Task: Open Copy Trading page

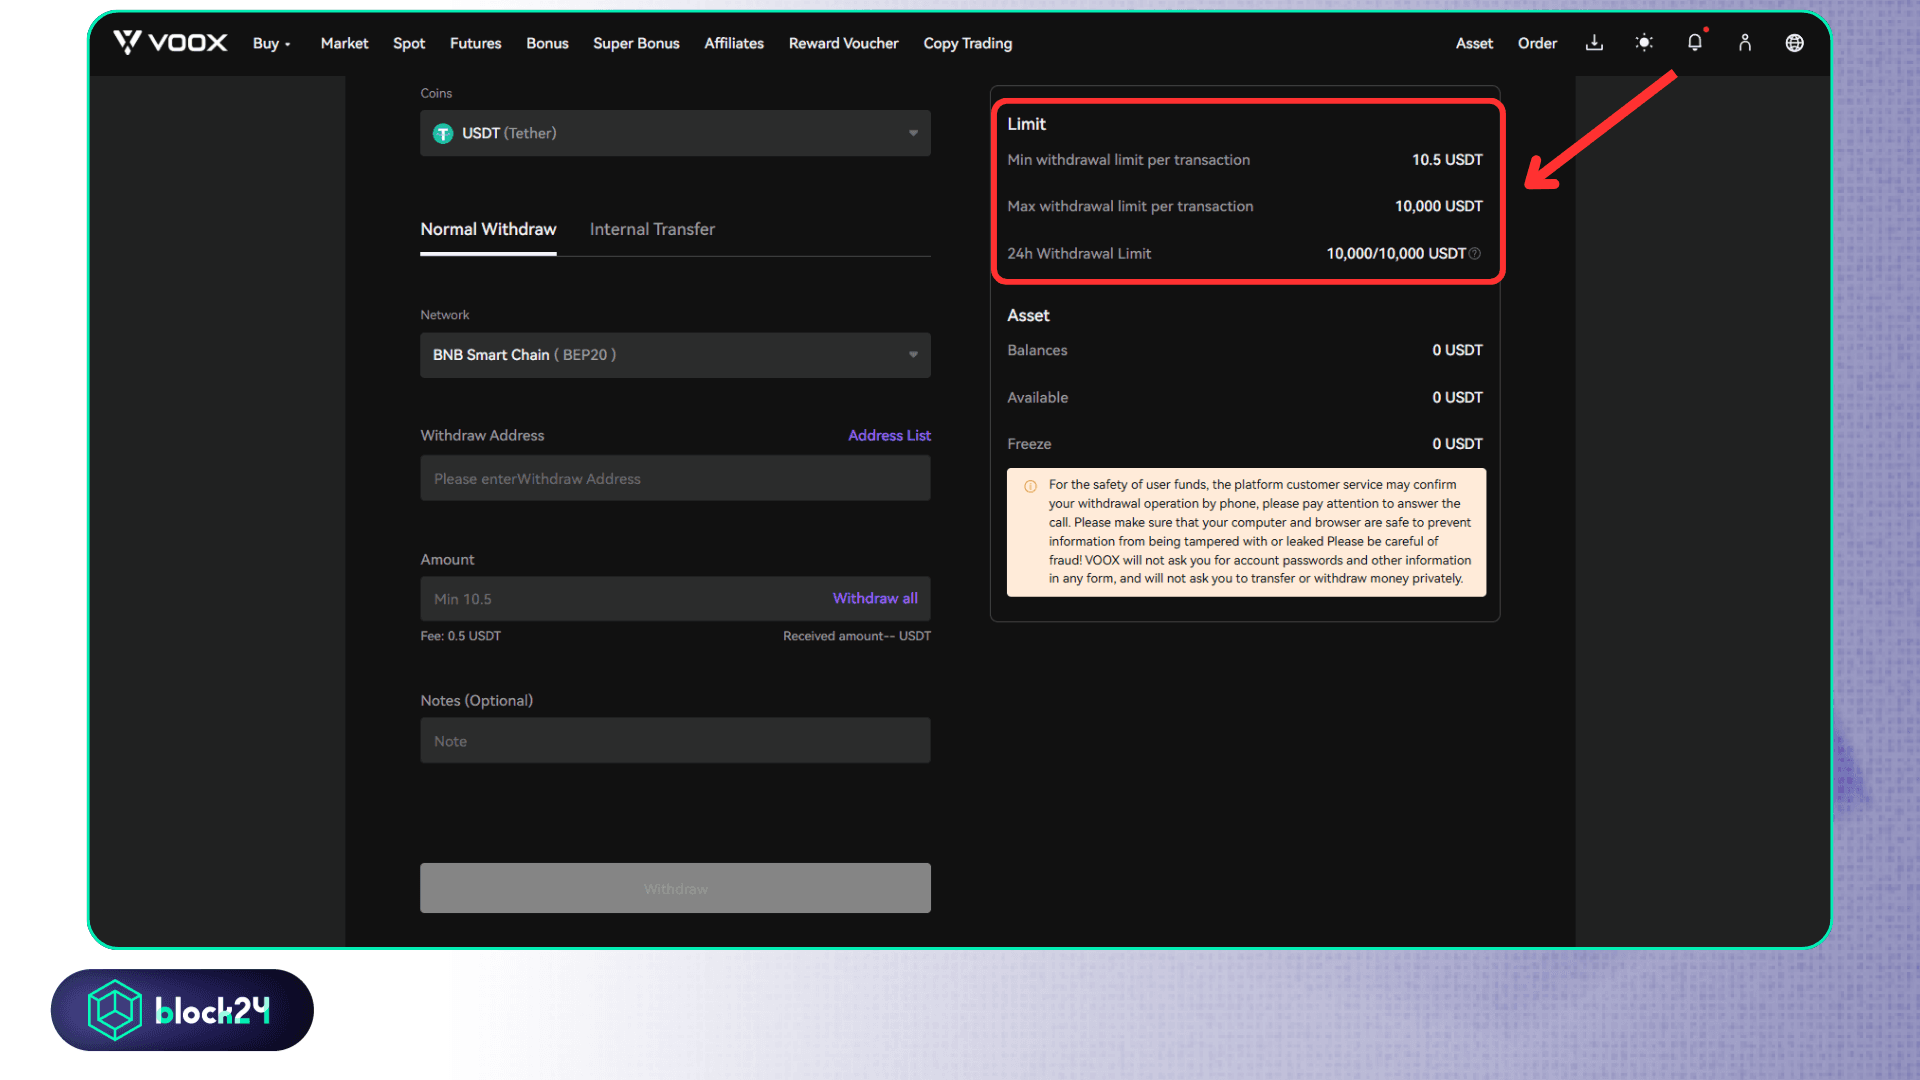Action: (x=967, y=43)
